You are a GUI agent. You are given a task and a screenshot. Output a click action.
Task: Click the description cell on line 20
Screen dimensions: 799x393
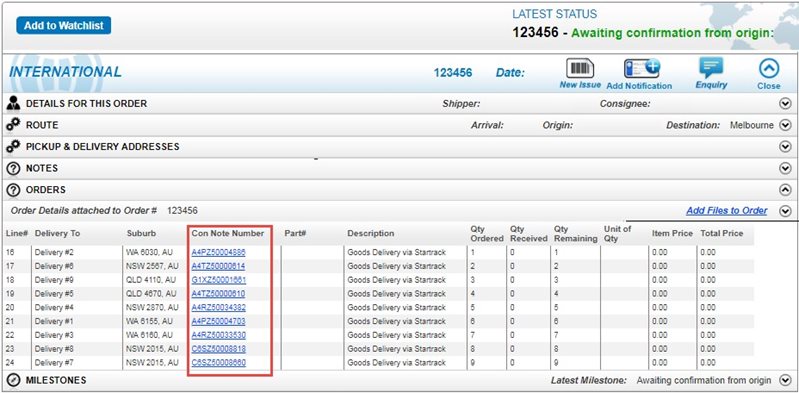pos(396,307)
